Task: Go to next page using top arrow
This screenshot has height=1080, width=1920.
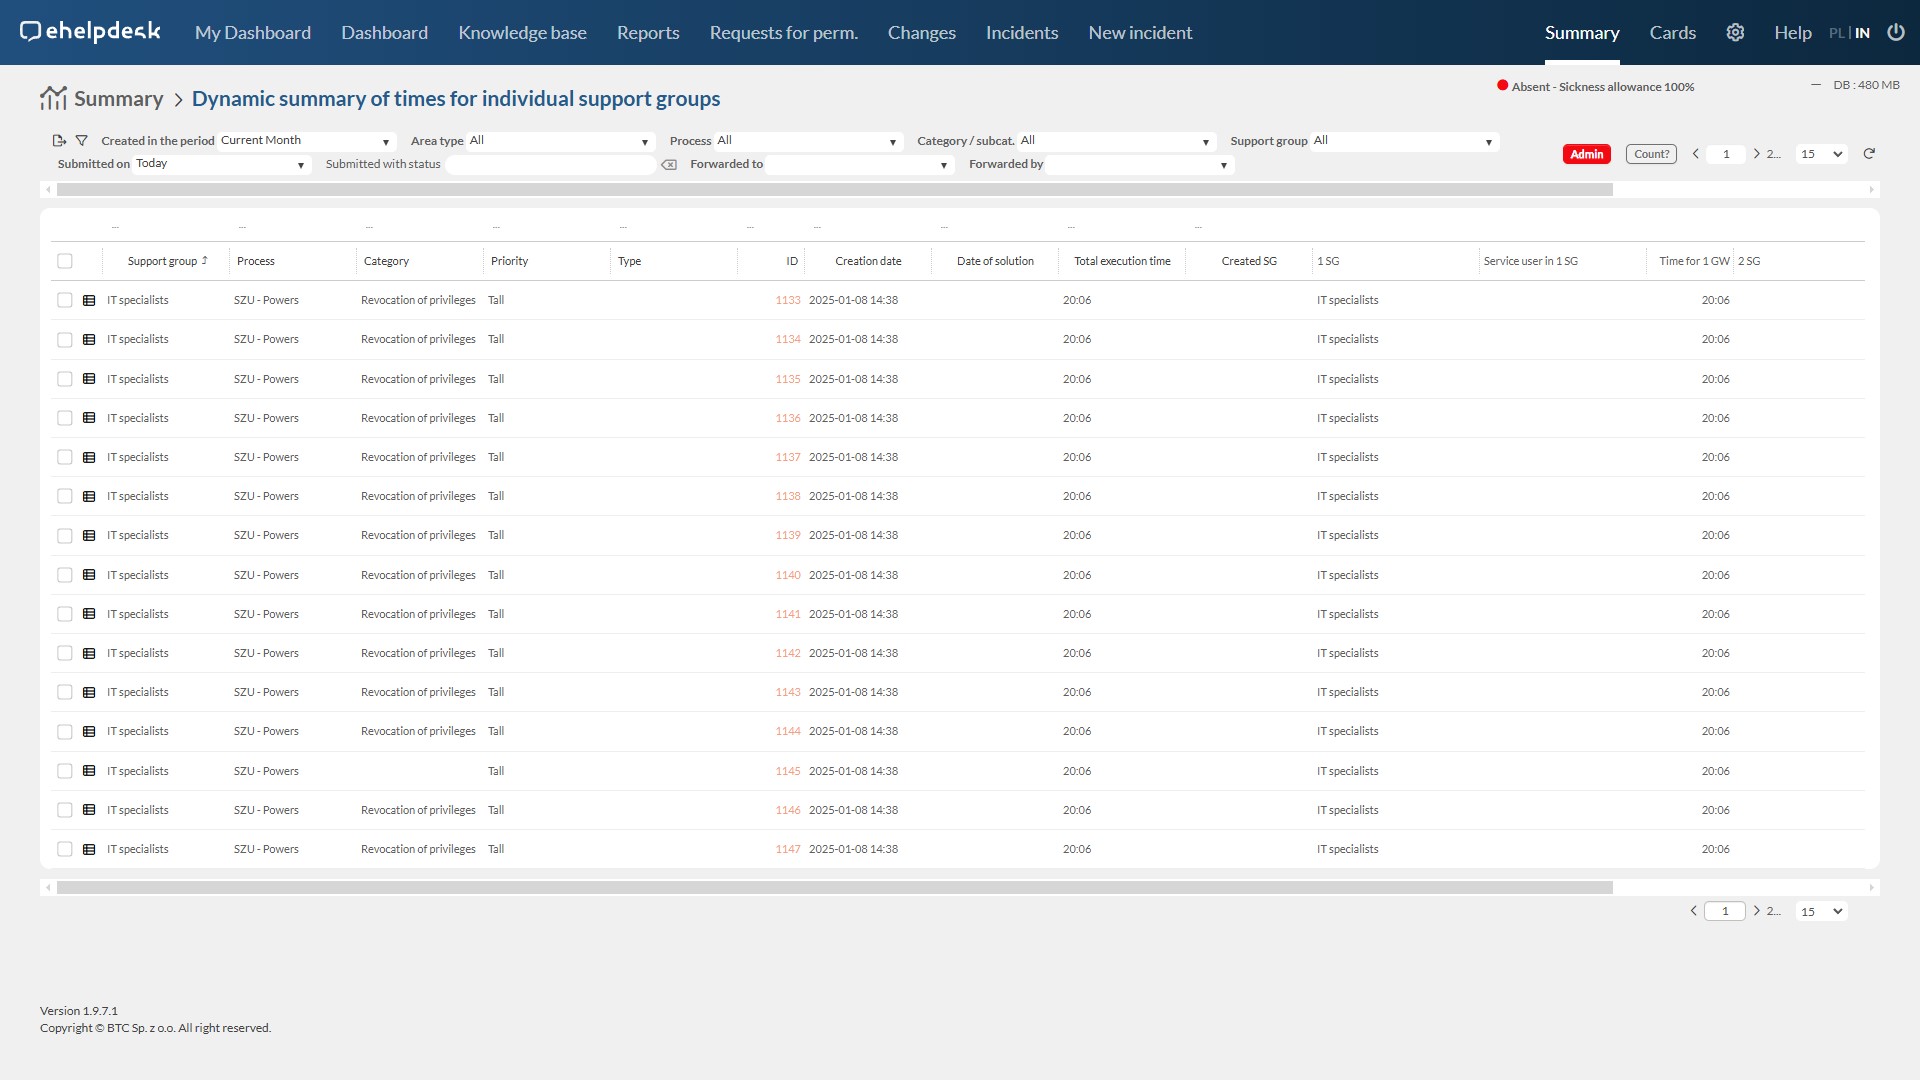Action: coord(1756,154)
